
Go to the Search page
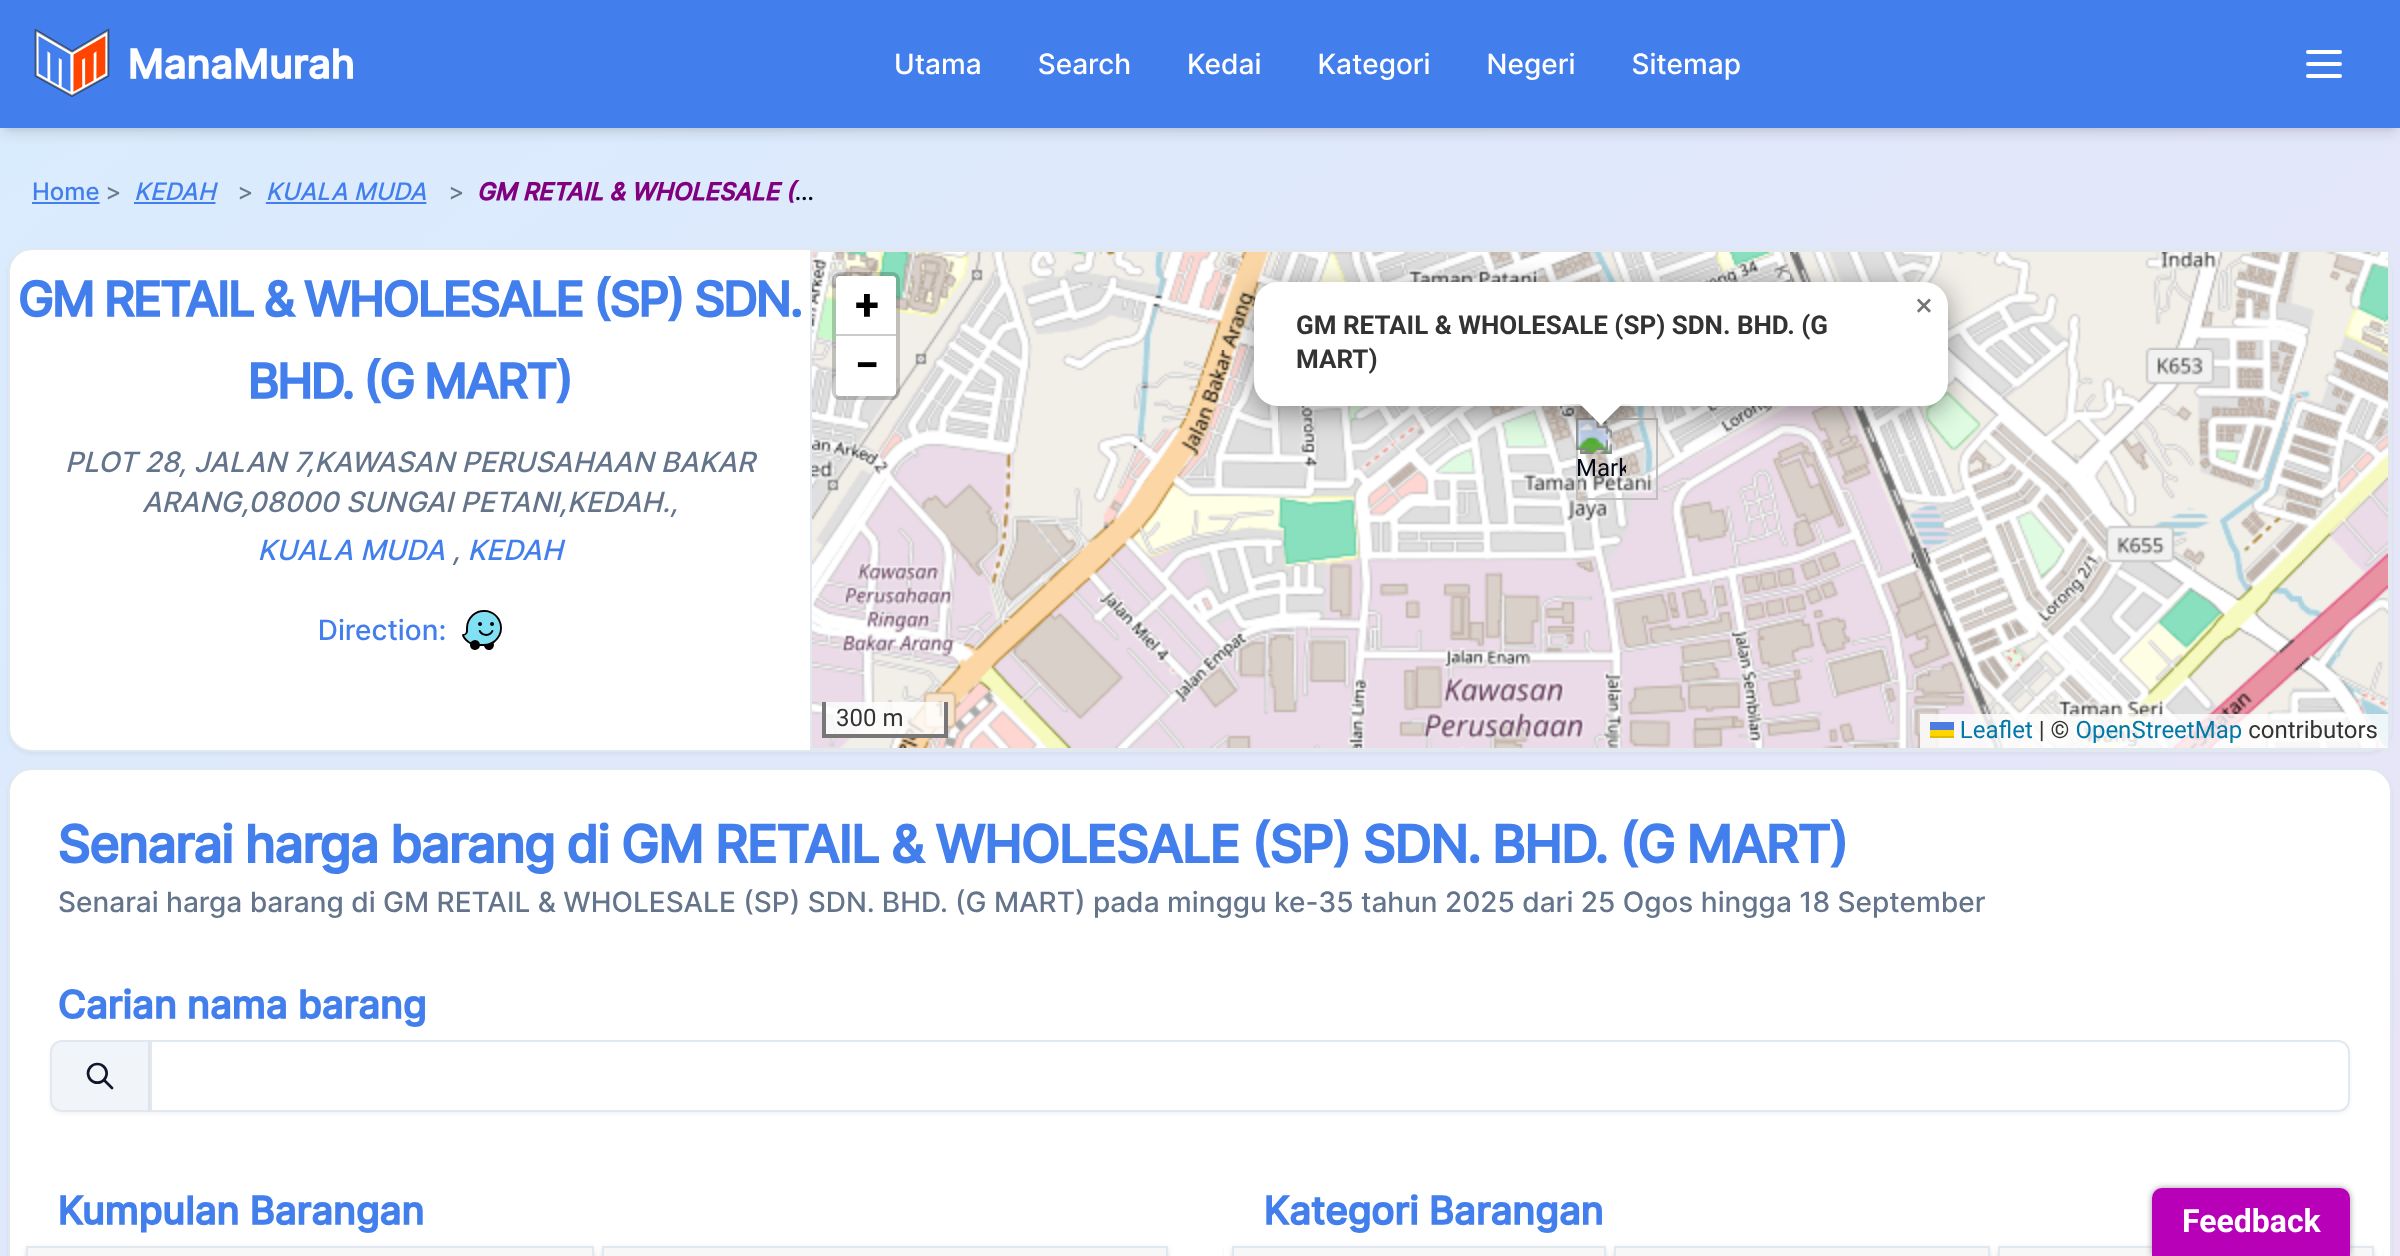(x=1084, y=64)
